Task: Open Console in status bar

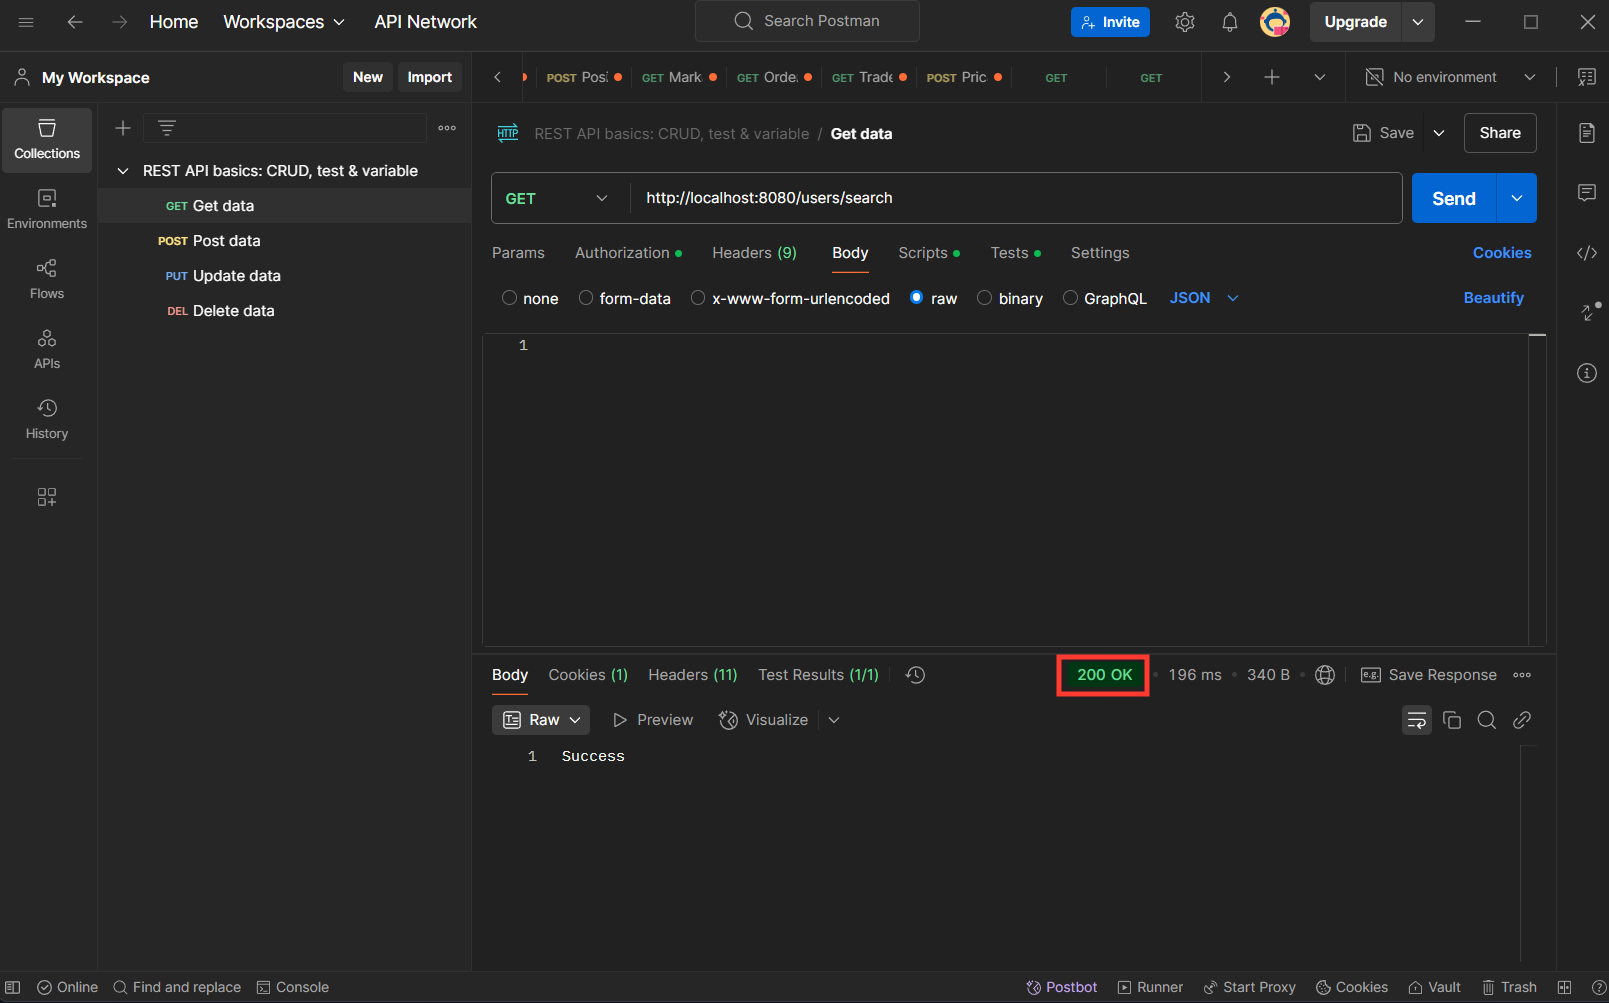Action: coord(292,987)
